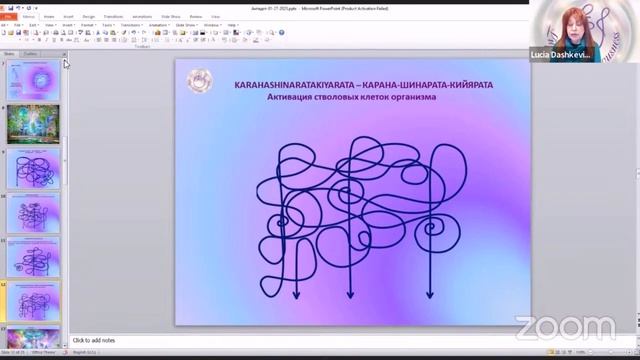This screenshot has width=640, height=360.
Task: Toggle text Shadow formatting
Action: click(x=61, y=40)
